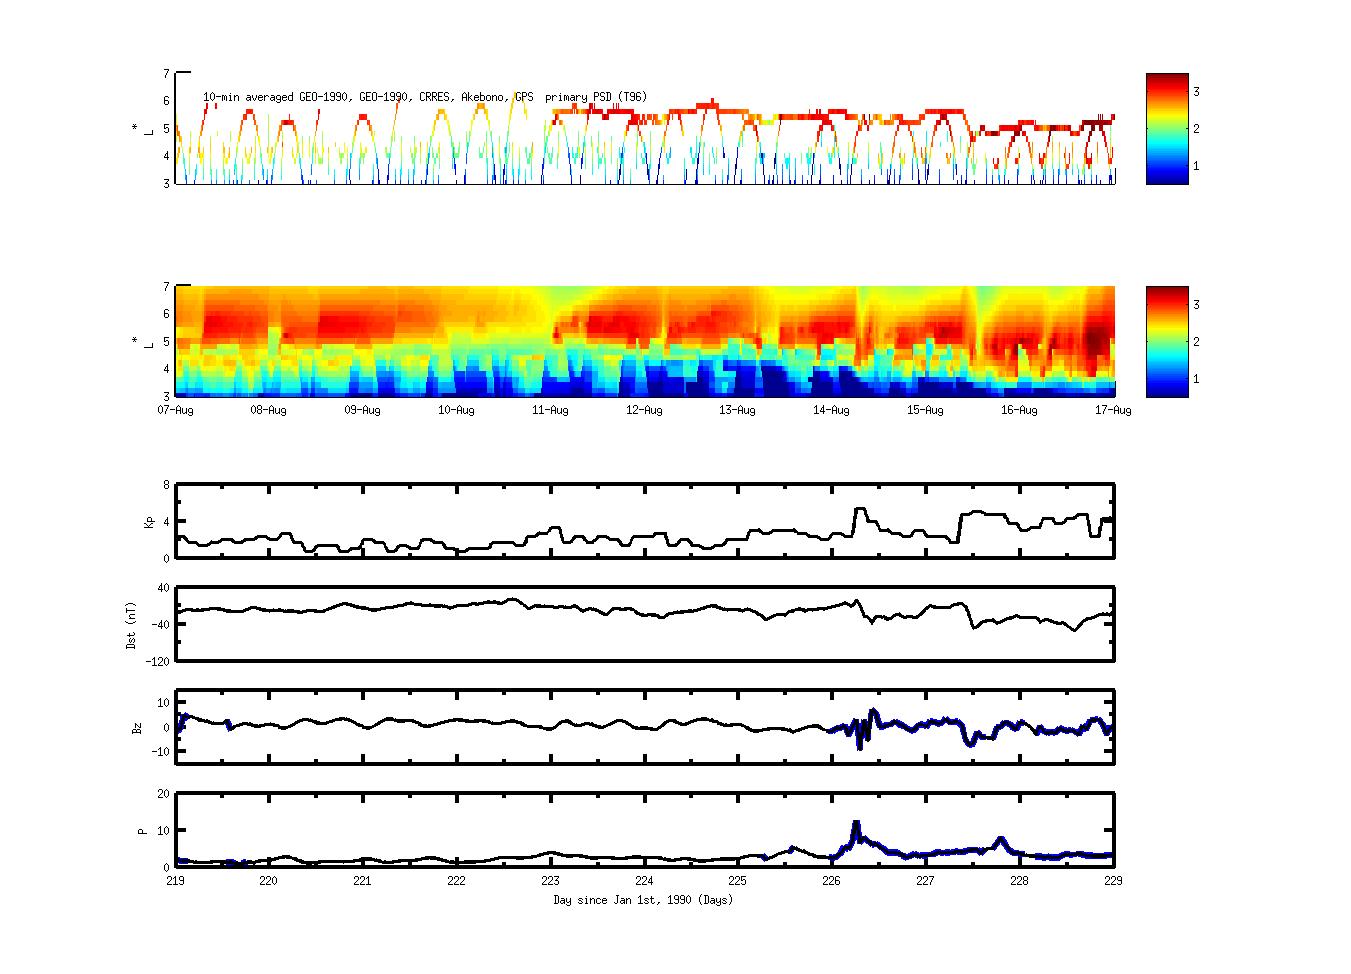This screenshot has height=974, width=1351.
Task: Click the 17-Aug date tick label
Action: click(x=1112, y=410)
